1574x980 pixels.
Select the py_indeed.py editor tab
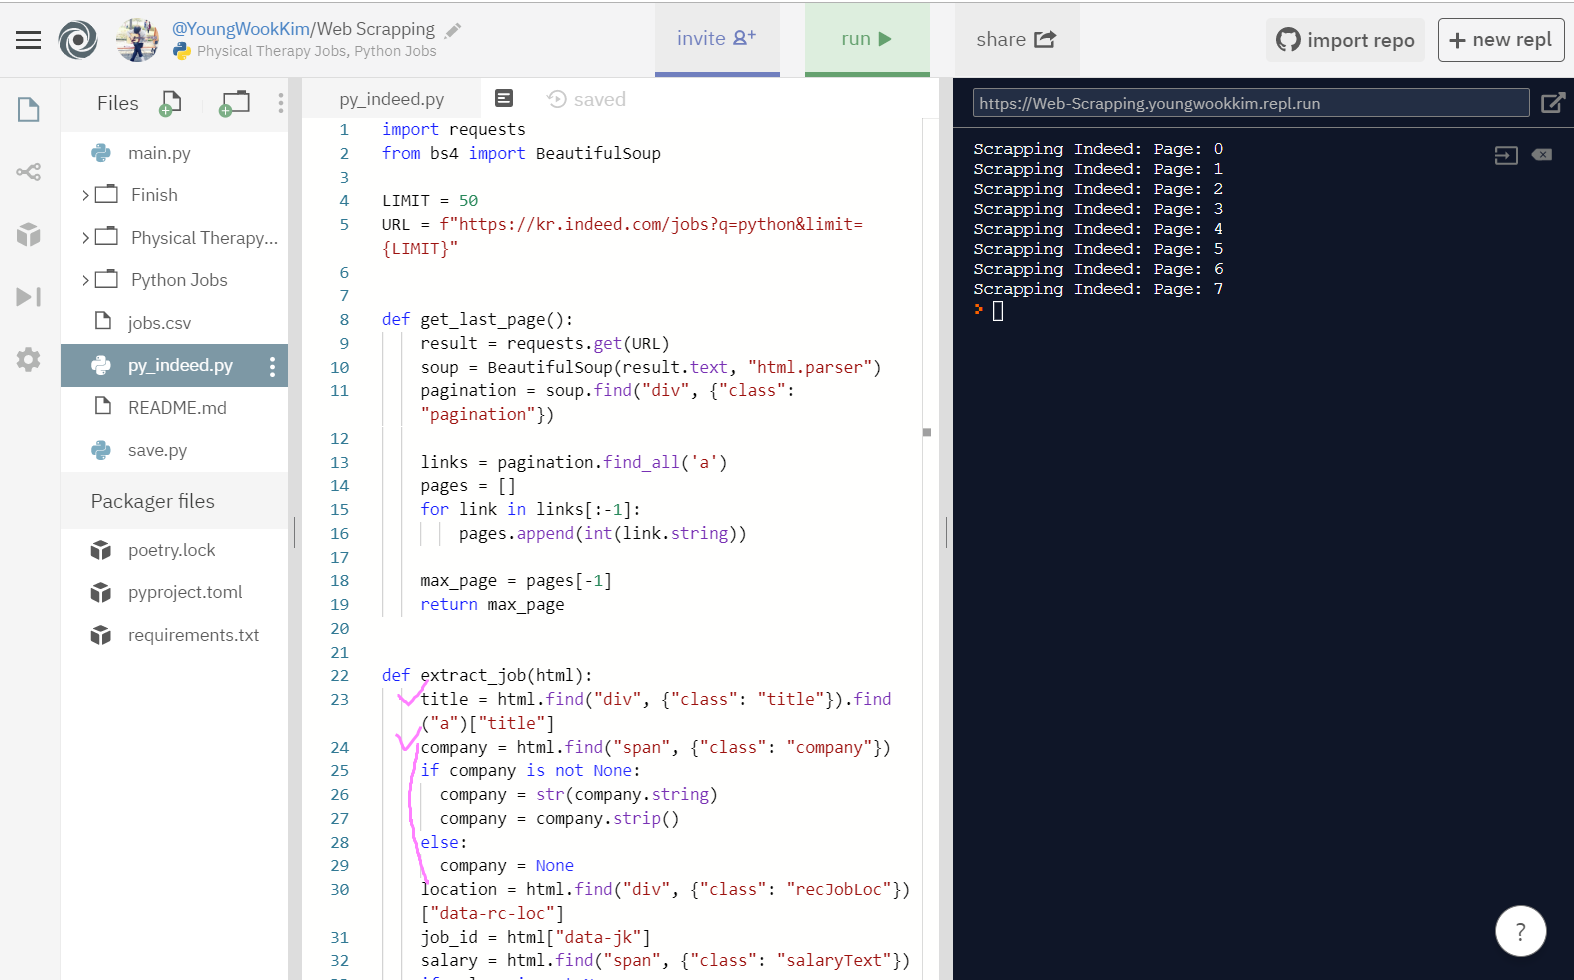click(391, 99)
